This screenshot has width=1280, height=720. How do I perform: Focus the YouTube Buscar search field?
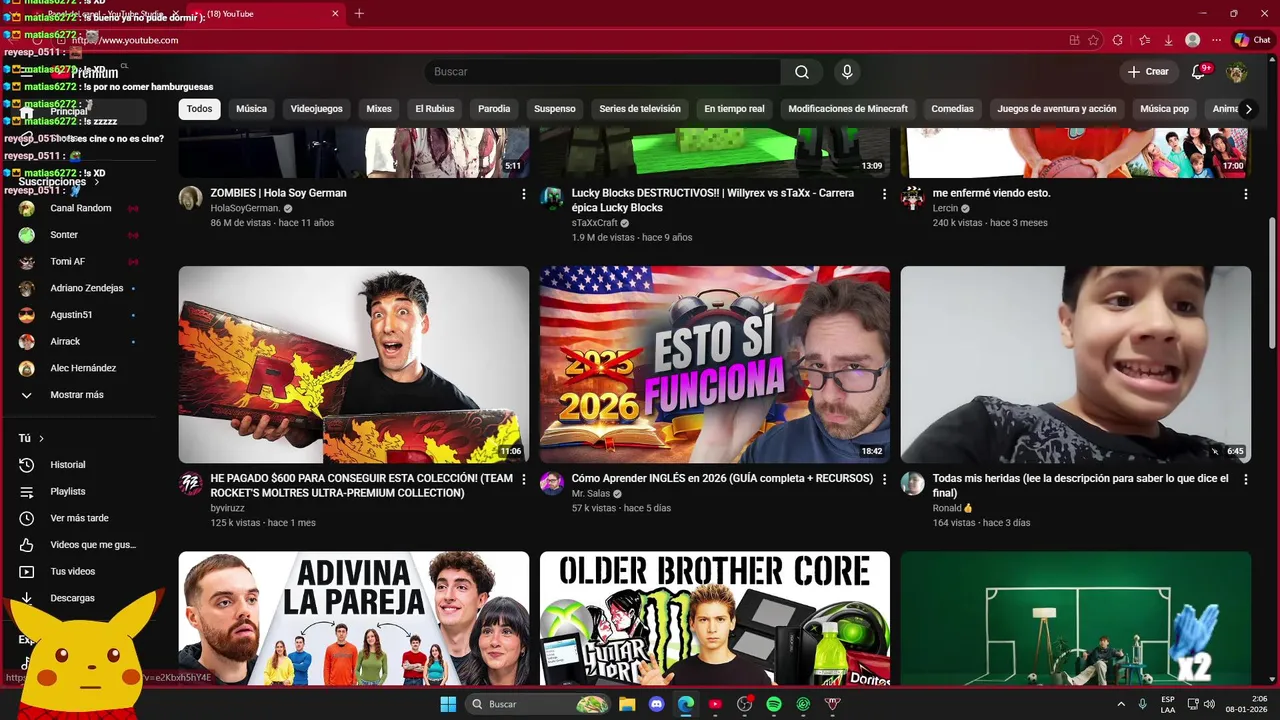(603, 72)
